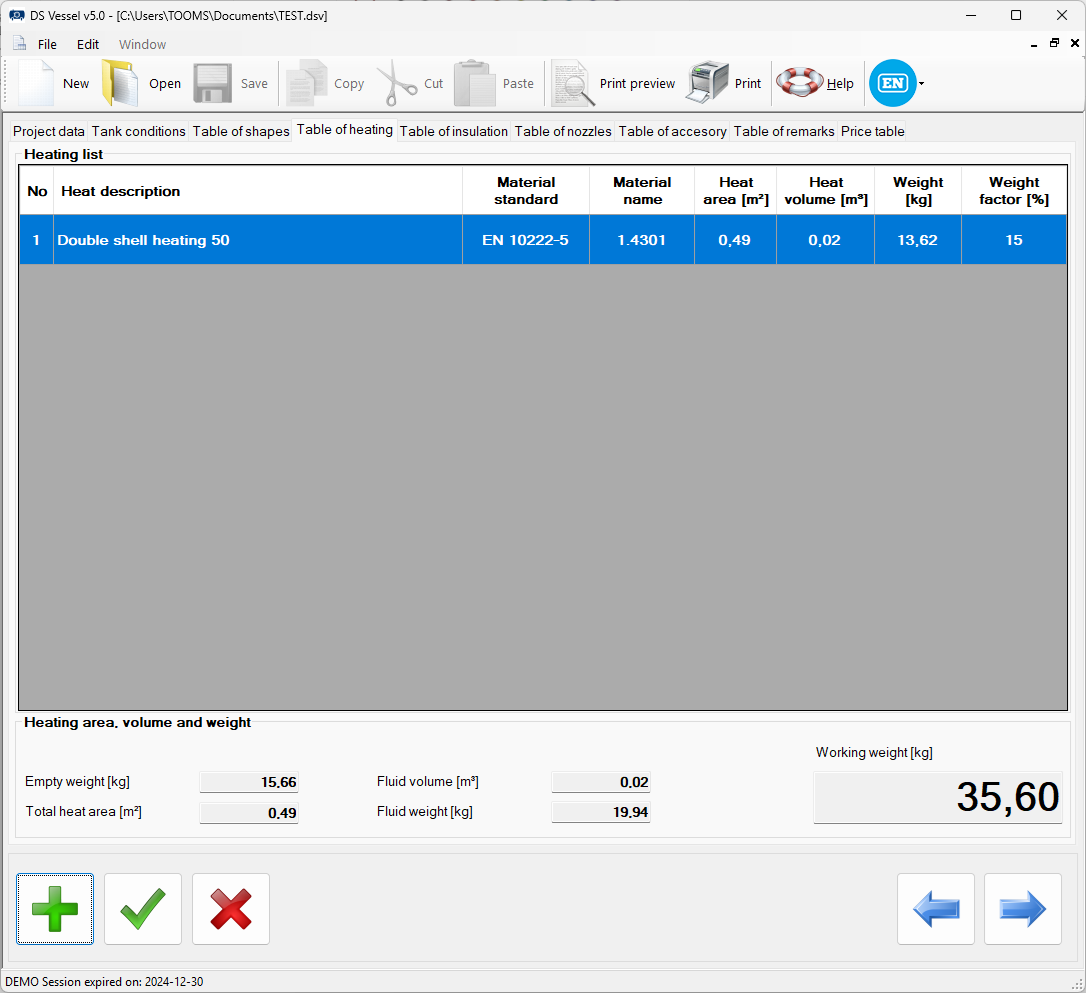
Task: Switch to the Table of insulation tab
Action: [454, 131]
